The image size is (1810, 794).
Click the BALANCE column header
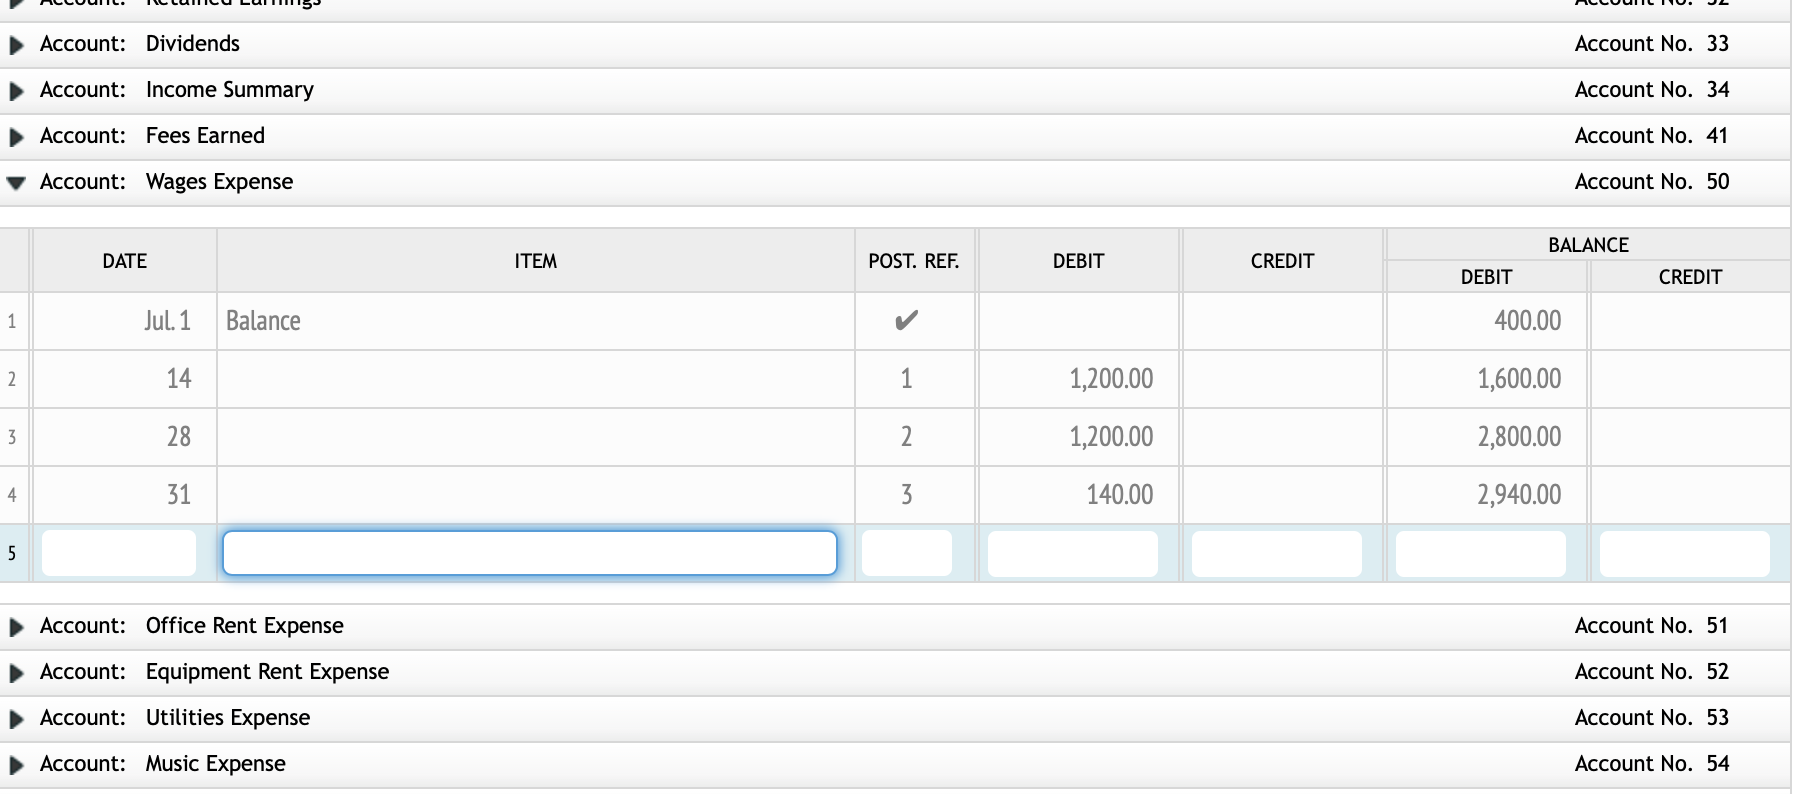[1586, 244]
